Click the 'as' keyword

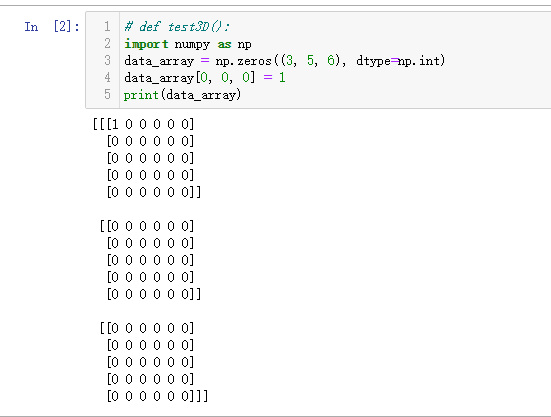pyautogui.click(x=224, y=45)
